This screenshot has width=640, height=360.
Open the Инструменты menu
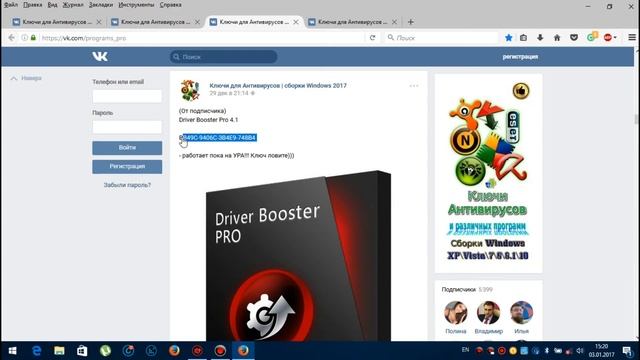136,5
